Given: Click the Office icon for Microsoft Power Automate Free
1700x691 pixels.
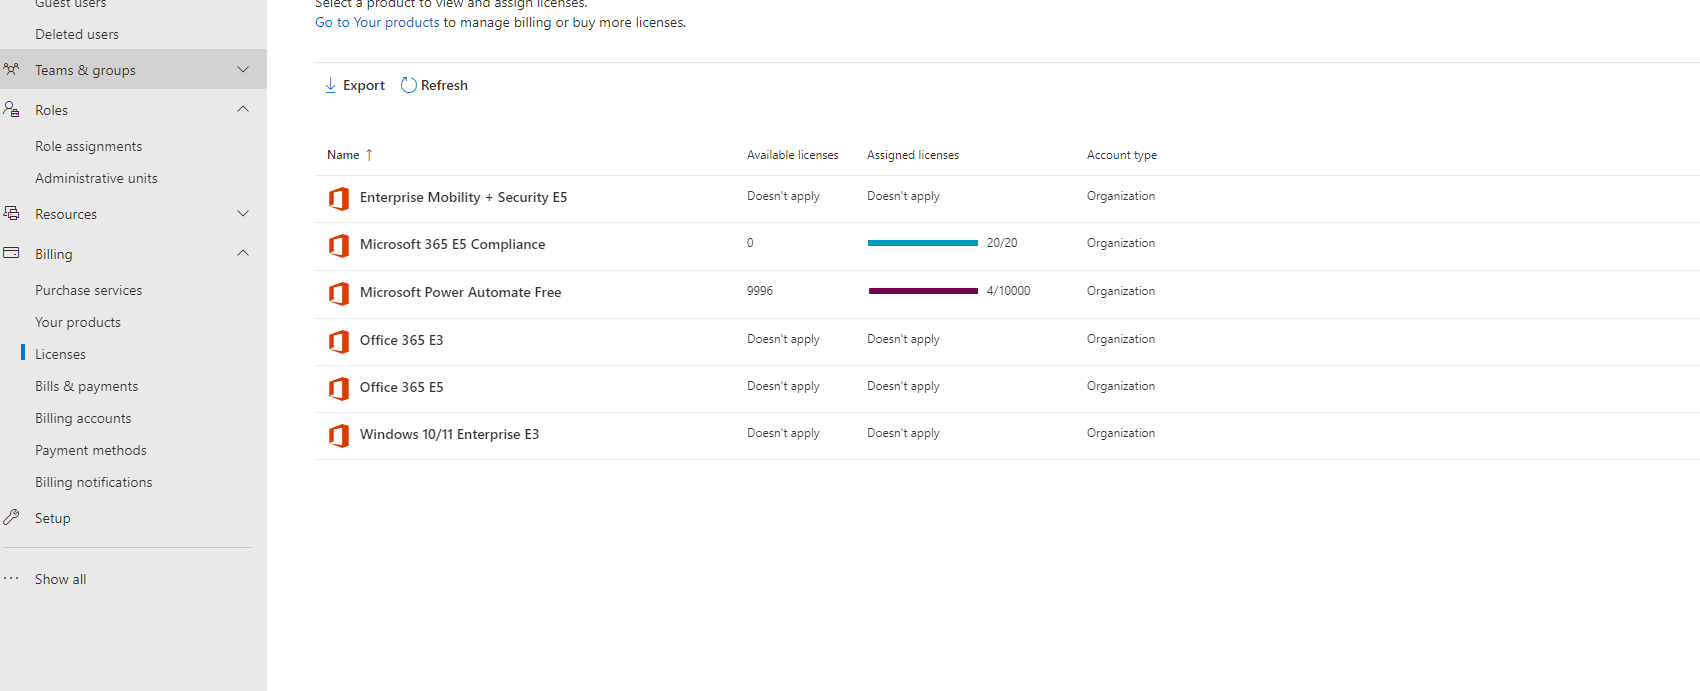Looking at the screenshot, I should pyautogui.click(x=339, y=293).
